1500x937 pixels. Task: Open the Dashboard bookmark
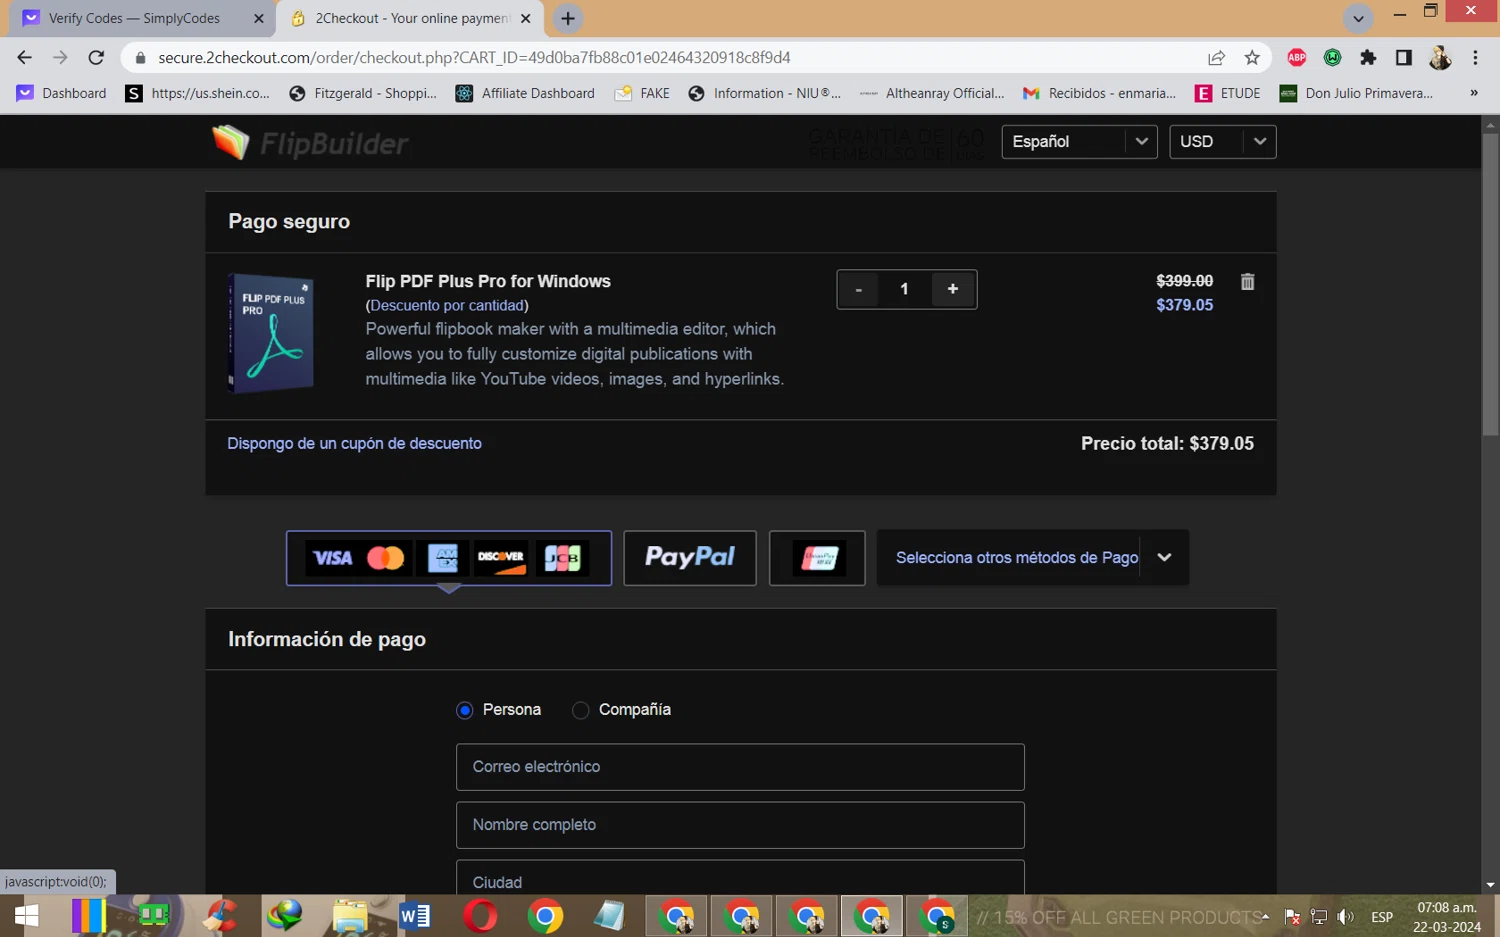61,93
